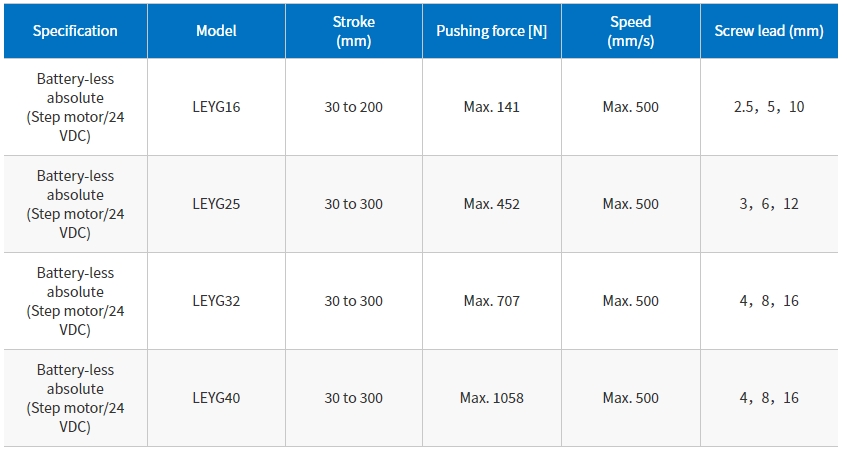Select the LEYG32 model entry

coord(216,301)
